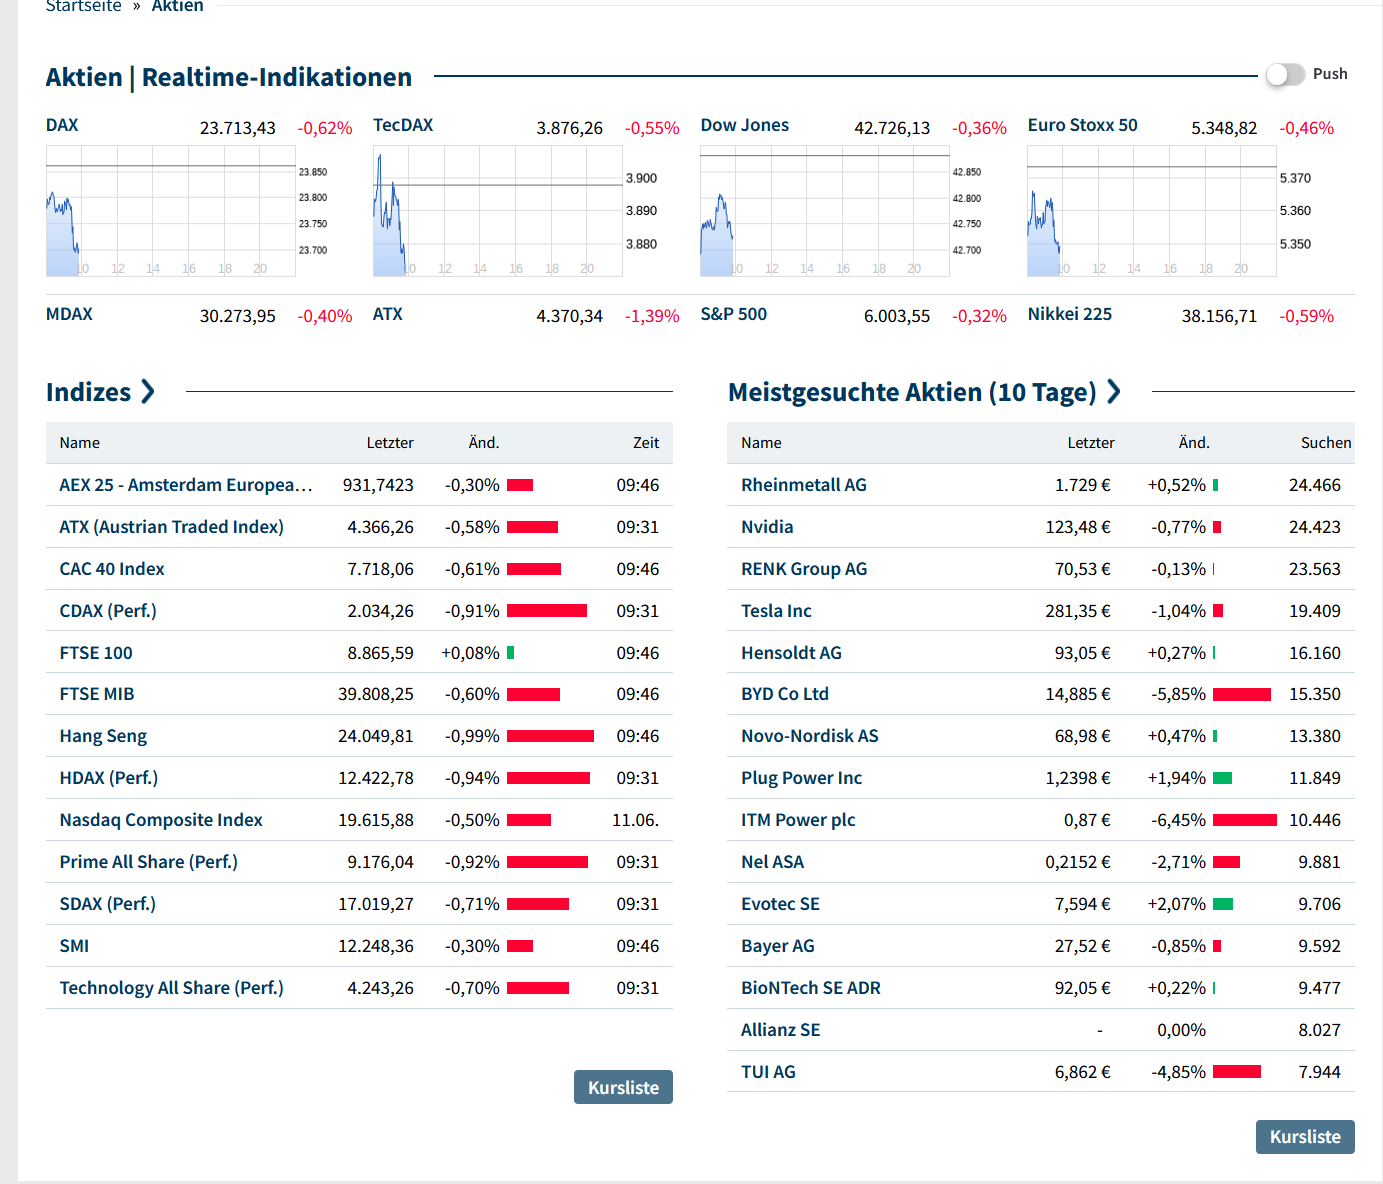Click the Kursliste button under Meistgesuchte Aktien
This screenshot has width=1383, height=1184.
1305,1137
